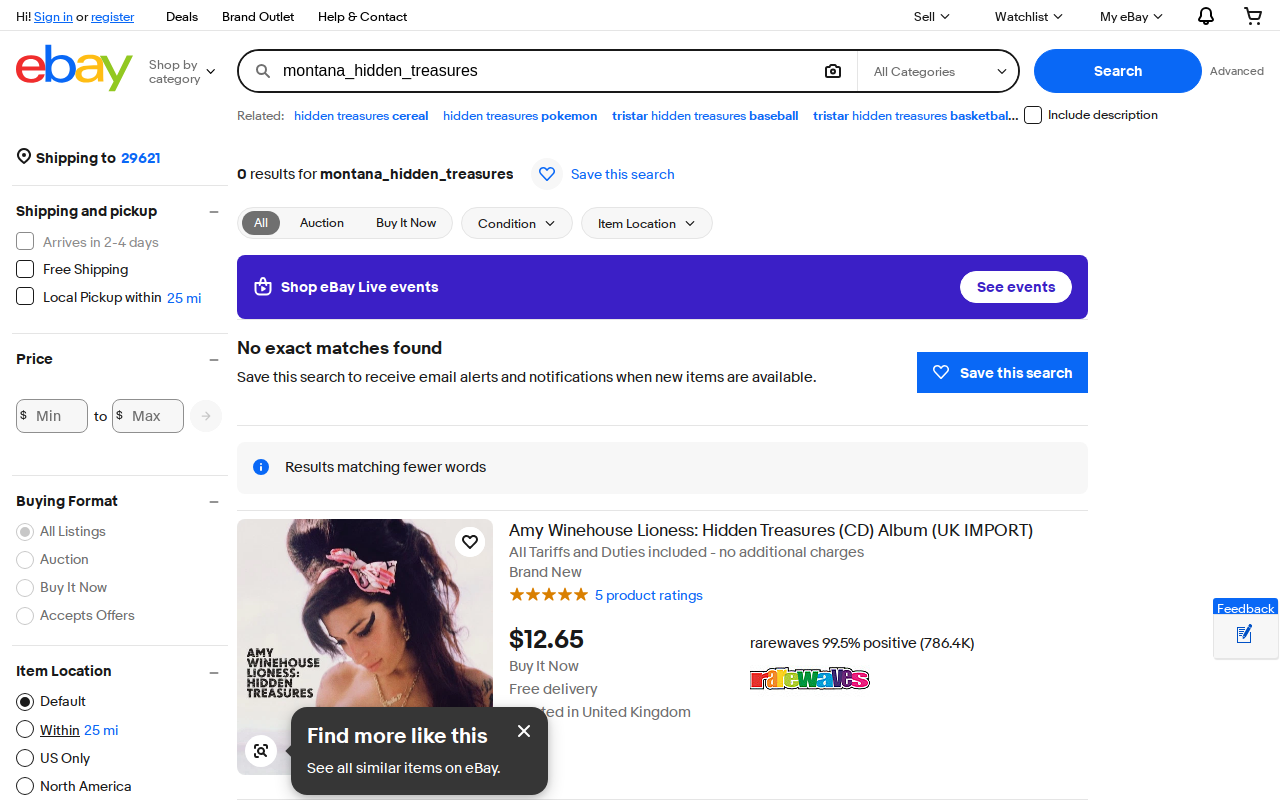Screen dimensions: 1280x800
Task: Switch to the Auction tab
Action: pos(322,223)
